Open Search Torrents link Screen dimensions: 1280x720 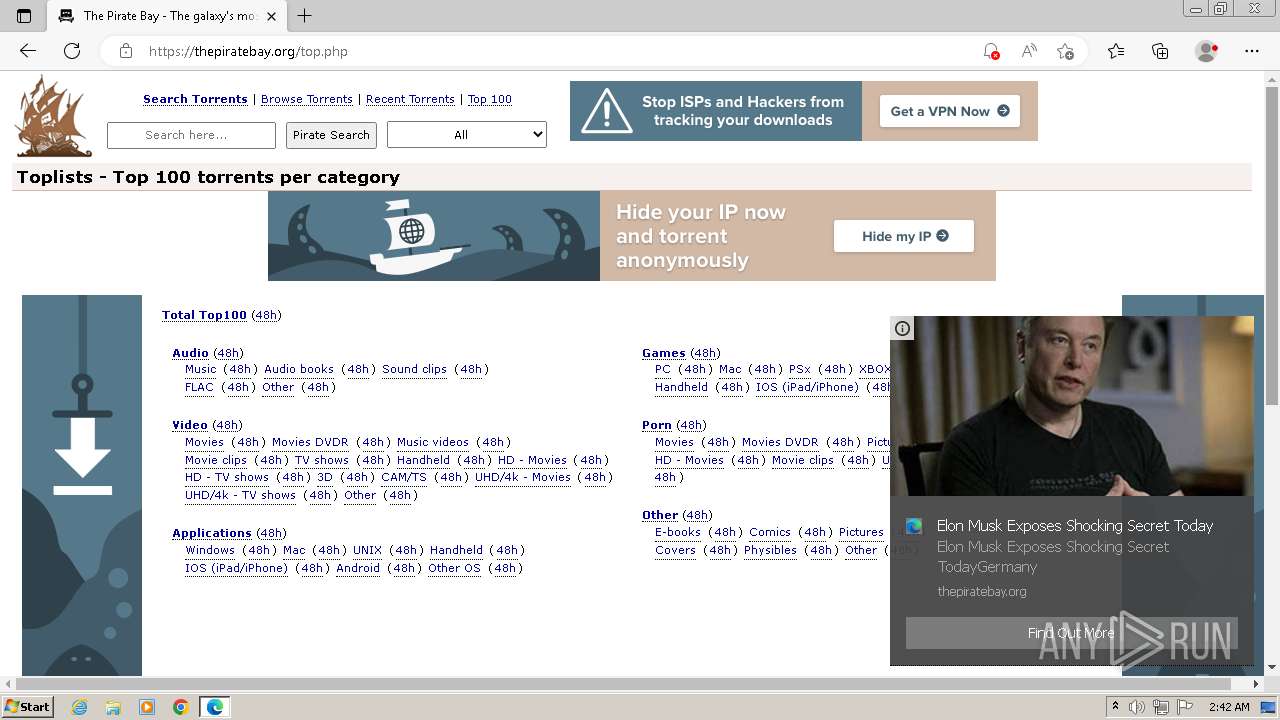pos(195,99)
